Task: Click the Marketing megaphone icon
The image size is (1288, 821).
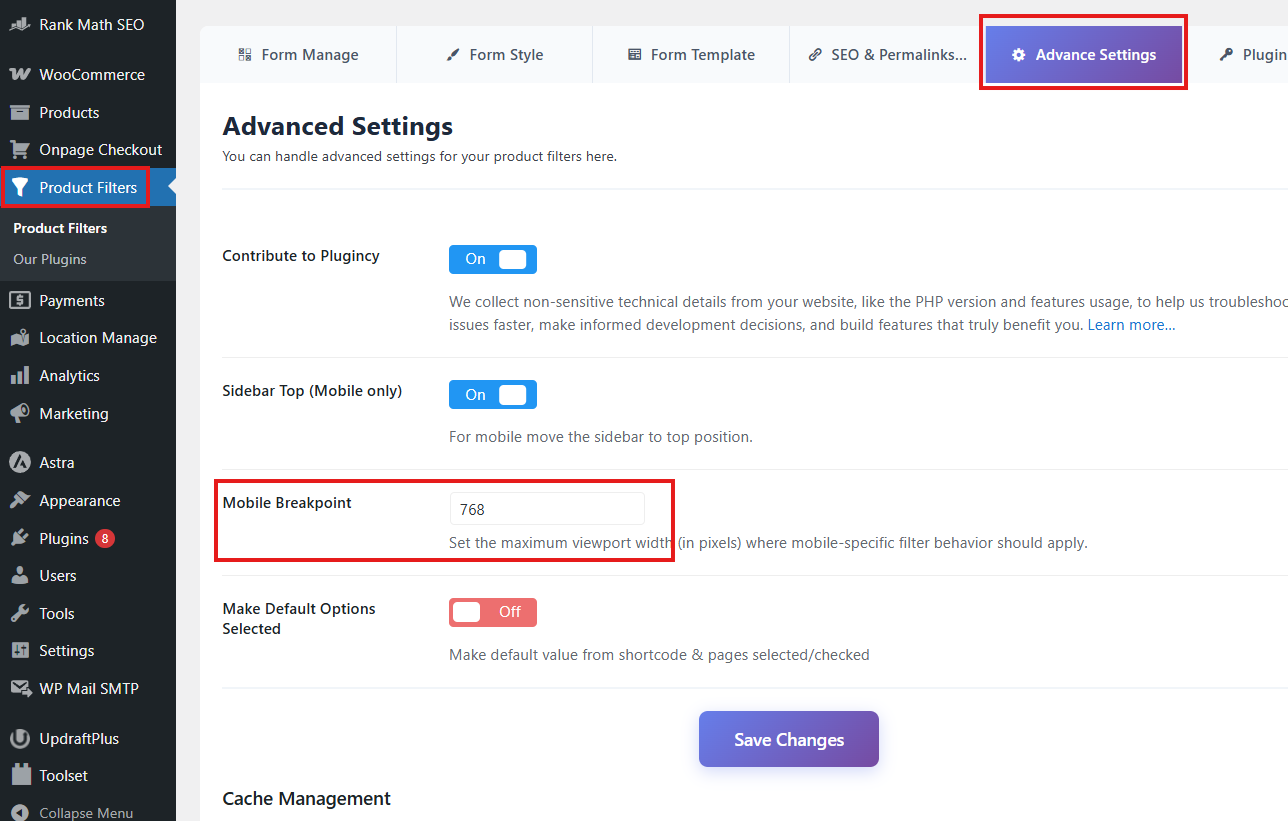Action: click(19, 414)
